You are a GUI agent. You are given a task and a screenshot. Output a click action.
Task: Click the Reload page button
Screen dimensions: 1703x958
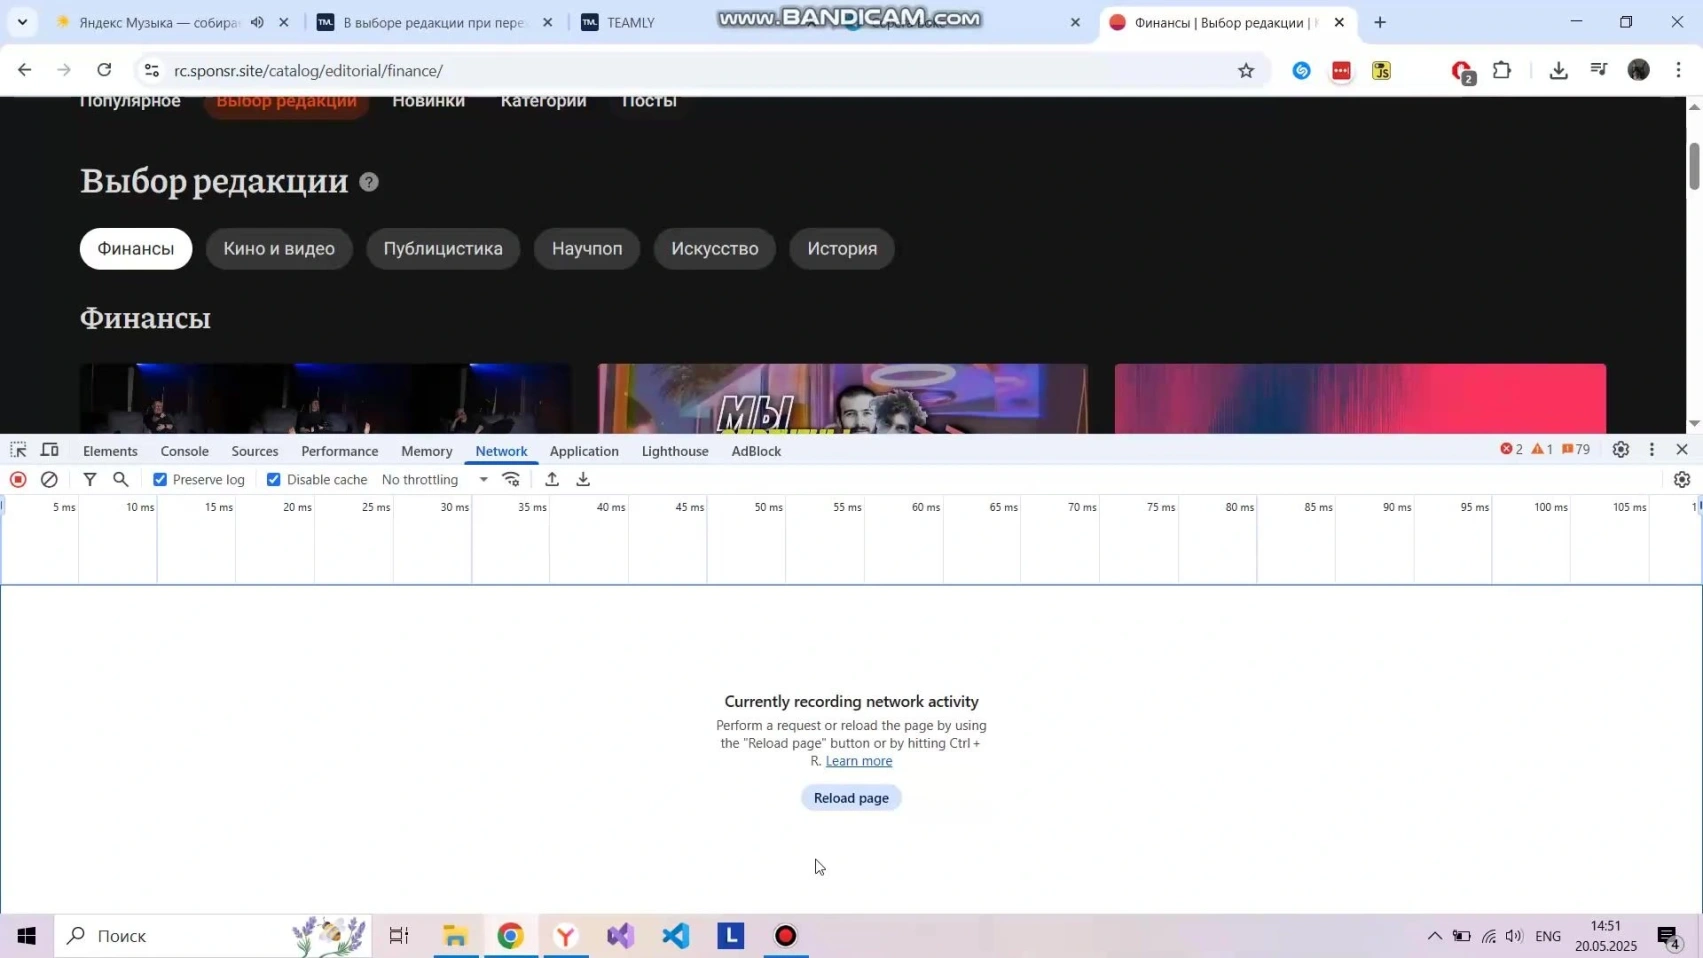pyautogui.click(x=851, y=798)
